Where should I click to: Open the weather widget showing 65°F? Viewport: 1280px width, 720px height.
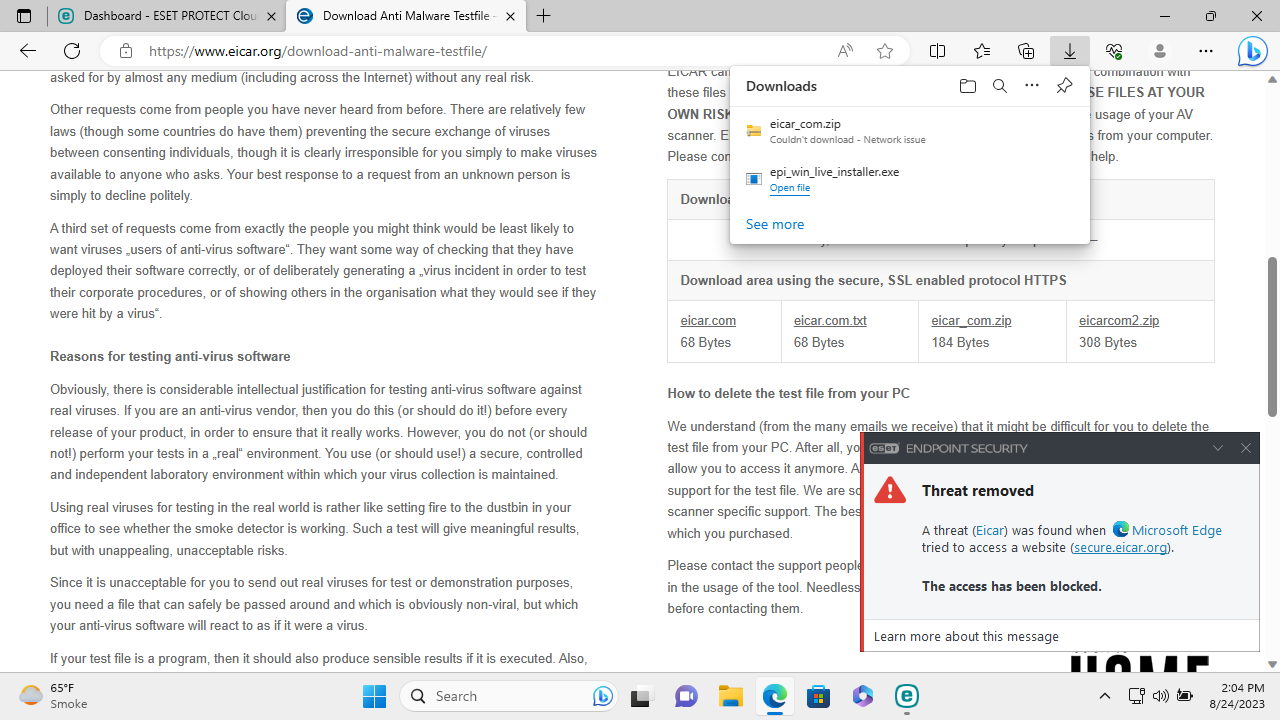pos(55,696)
